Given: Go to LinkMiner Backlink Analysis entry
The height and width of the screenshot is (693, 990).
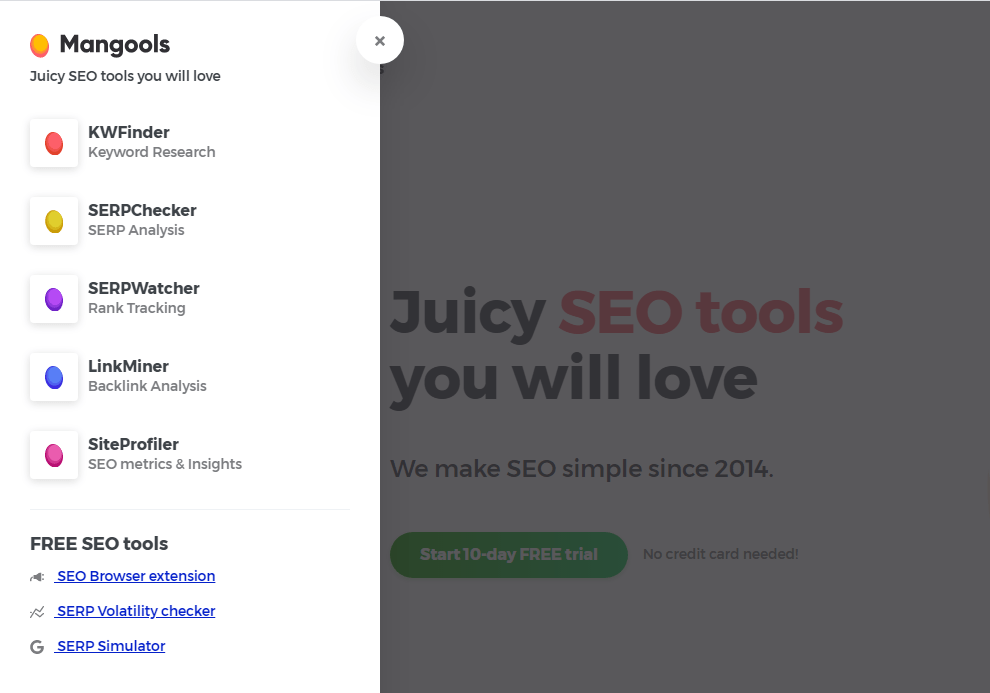Looking at the screenshot, I should (x=147, y=376).
